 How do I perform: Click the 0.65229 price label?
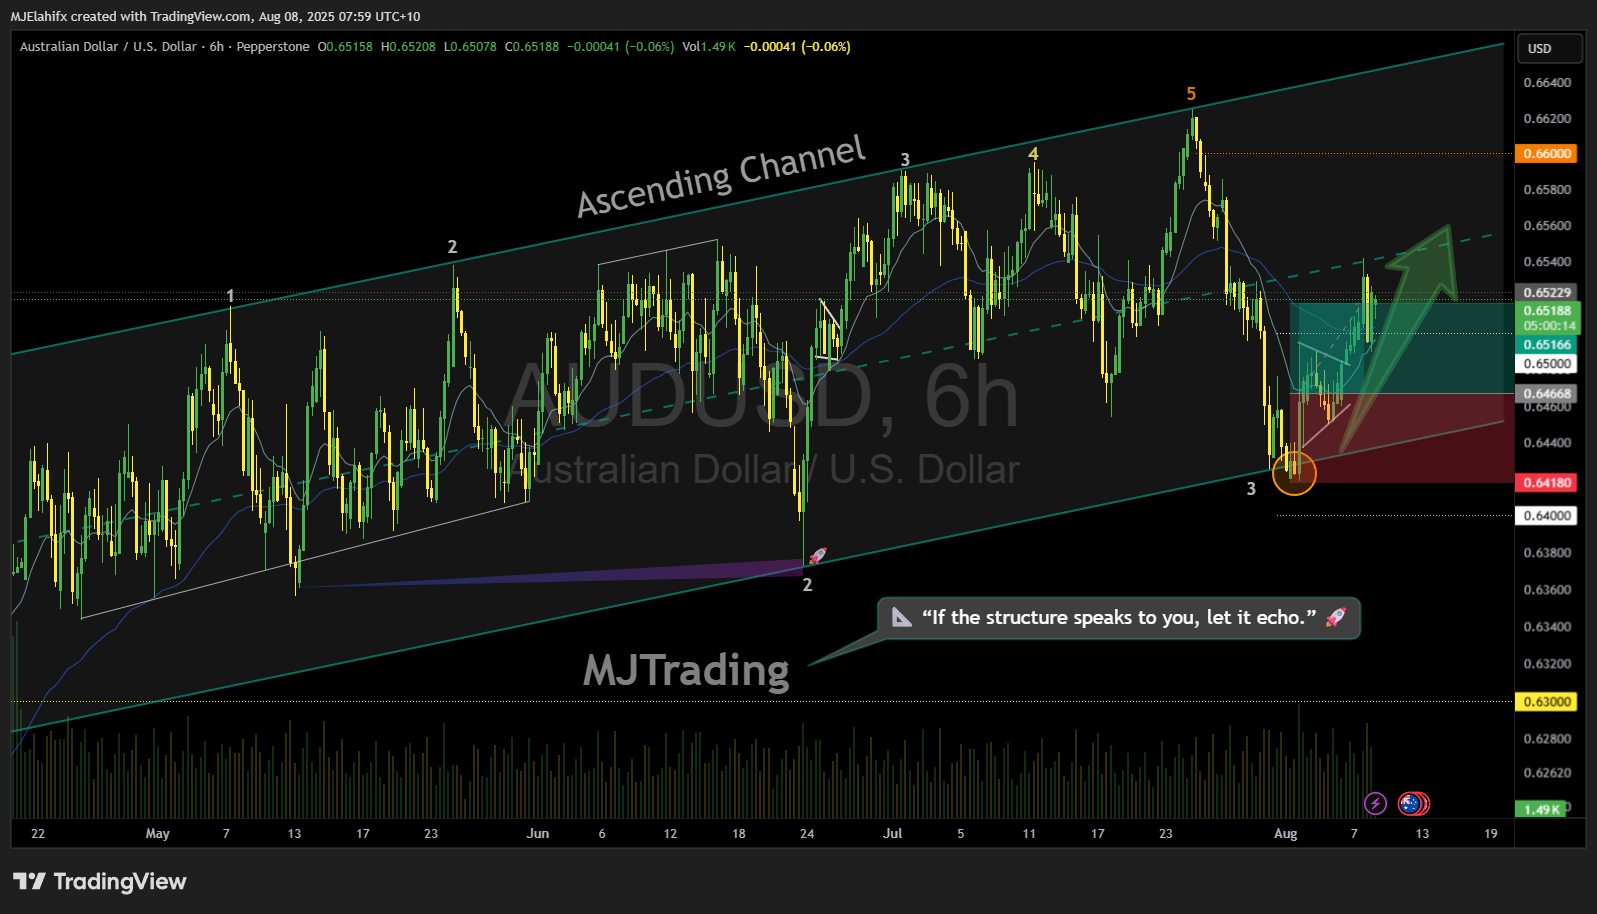coord(1547,292)
